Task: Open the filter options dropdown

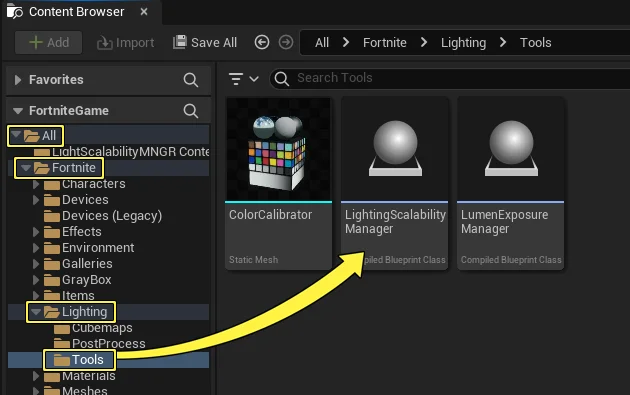Action: pos(243,78)
